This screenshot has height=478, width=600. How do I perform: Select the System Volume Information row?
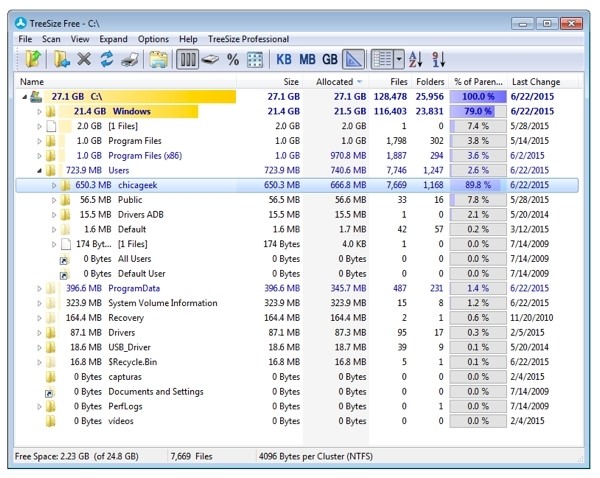[297, 303]
